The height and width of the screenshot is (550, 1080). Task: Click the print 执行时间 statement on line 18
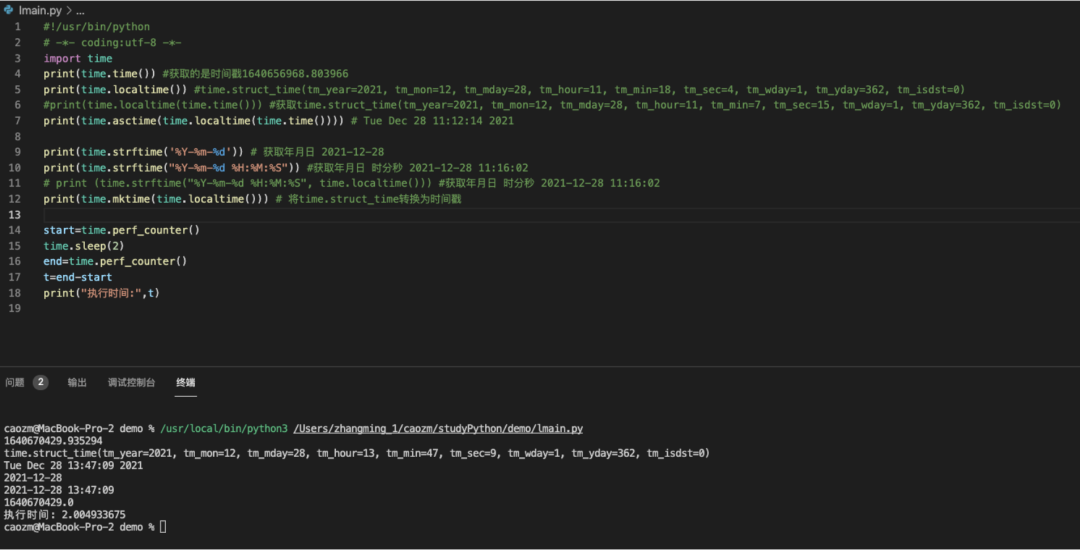tap(101, 293)
